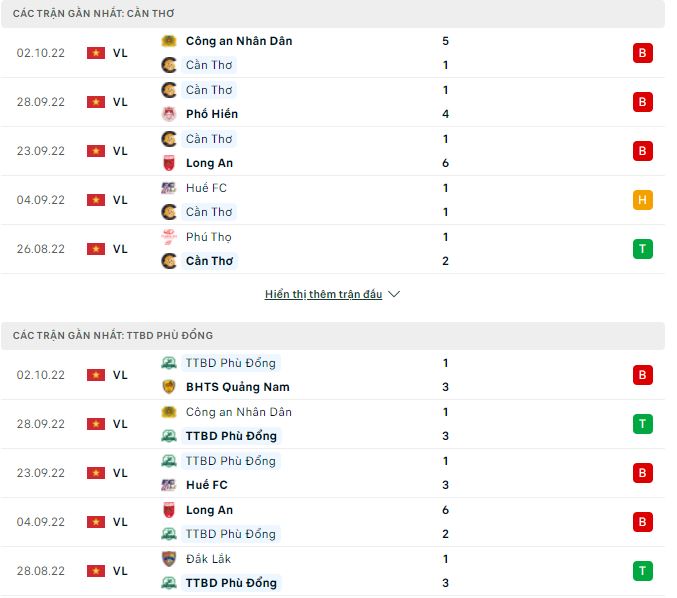Click the yellow H draw result badge
The width and height of the screenshot is (677, 598).
click(642, 200)
